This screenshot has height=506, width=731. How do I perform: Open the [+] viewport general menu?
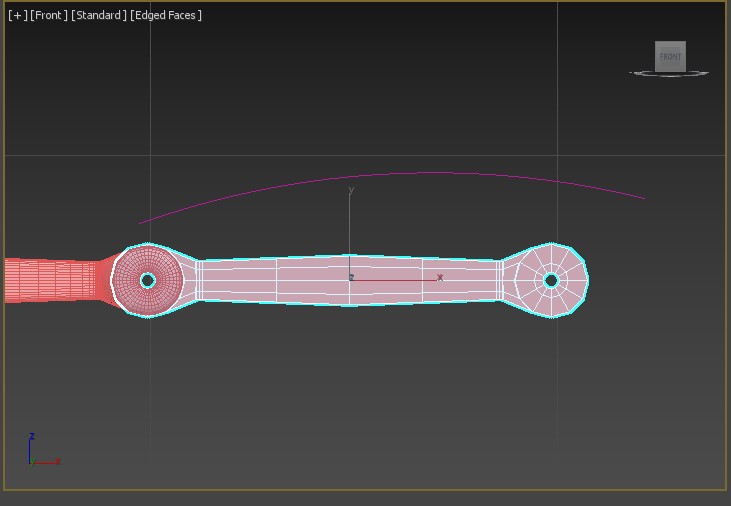pos(17,15)
